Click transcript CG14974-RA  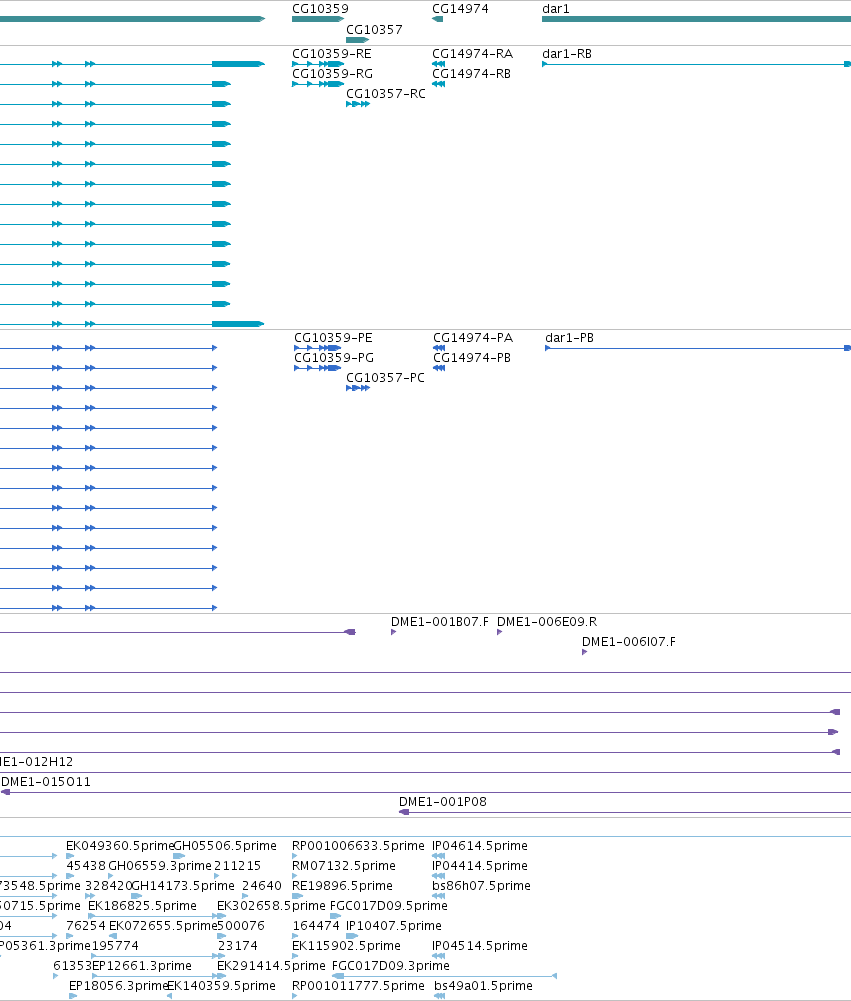(472, 54)
